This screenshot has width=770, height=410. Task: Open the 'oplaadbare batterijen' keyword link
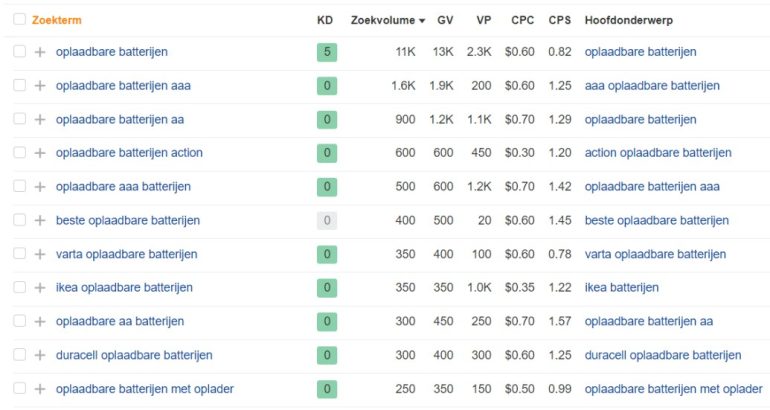coord(111,52)
